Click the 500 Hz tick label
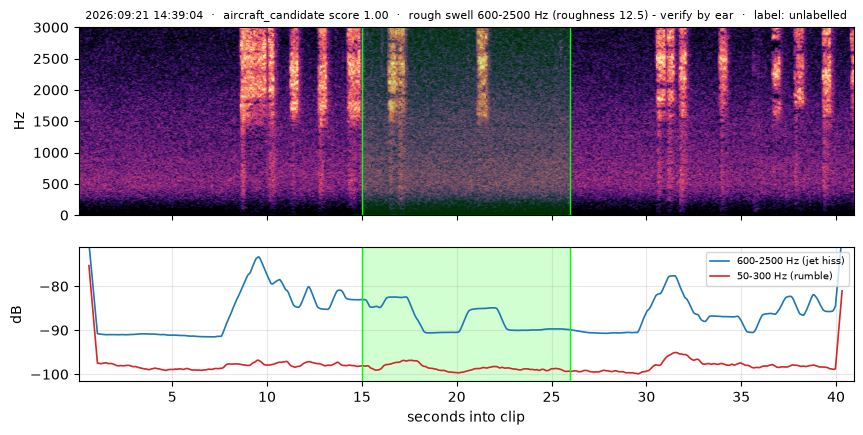This screenshot has width=863, height=435. pos(57,184)
